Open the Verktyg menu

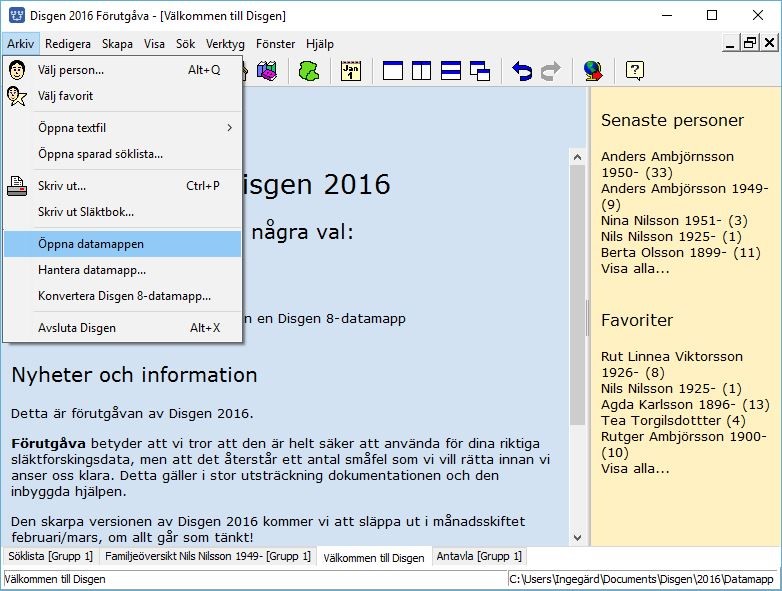(225, 44)
